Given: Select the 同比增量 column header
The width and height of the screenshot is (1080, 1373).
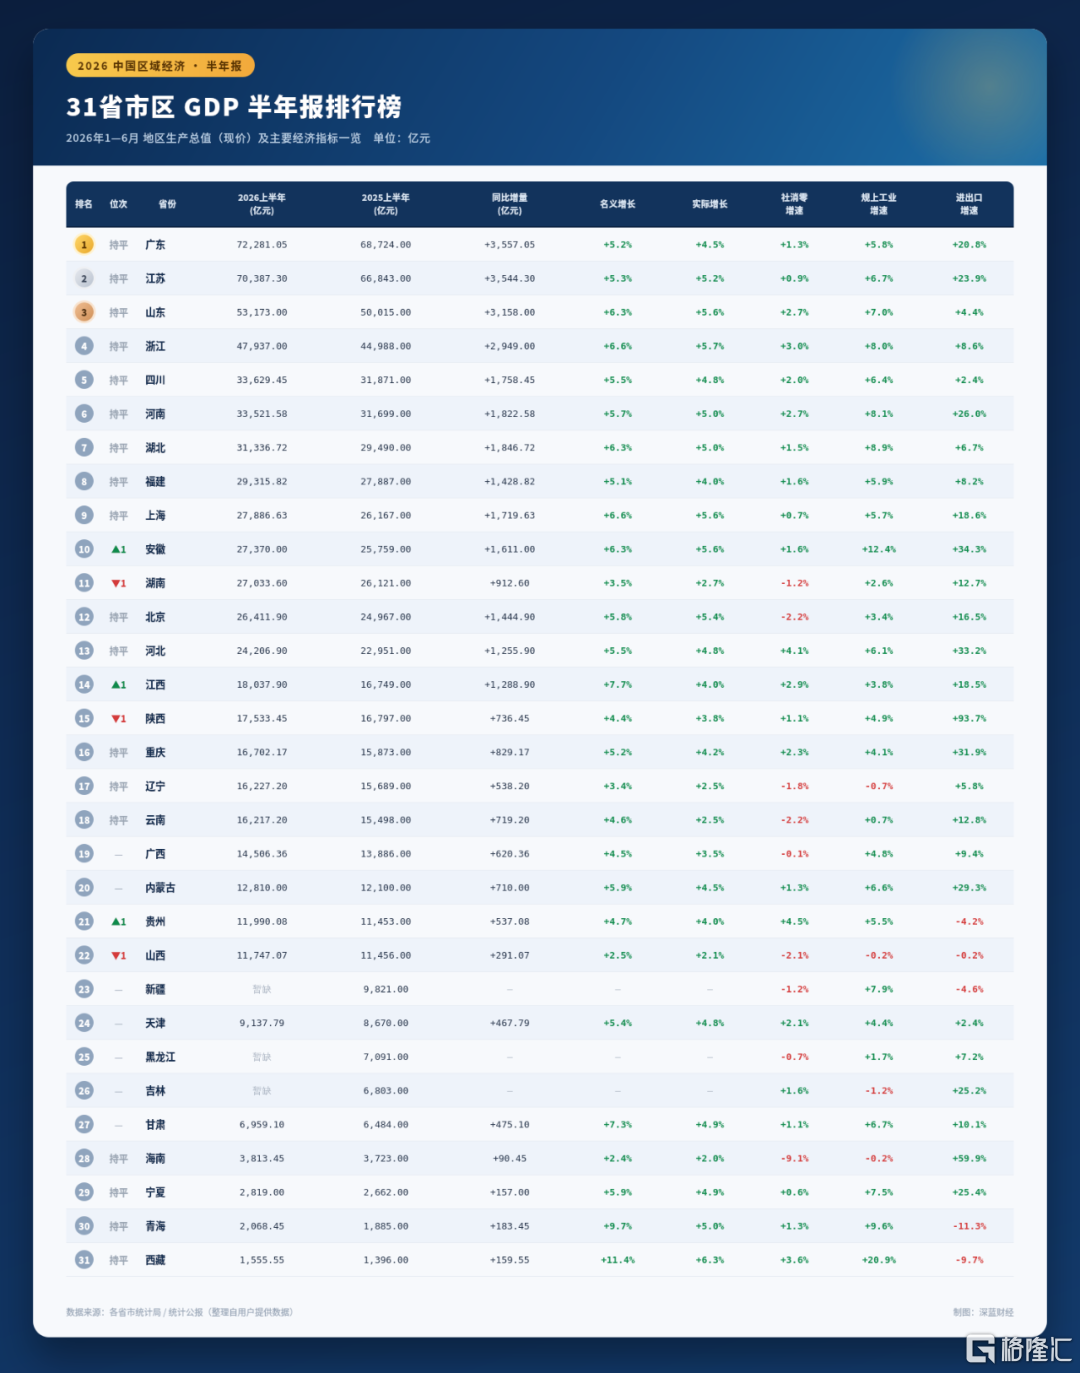Looking at the screenshot, I should pyautogui.click(x=510, y=204).
